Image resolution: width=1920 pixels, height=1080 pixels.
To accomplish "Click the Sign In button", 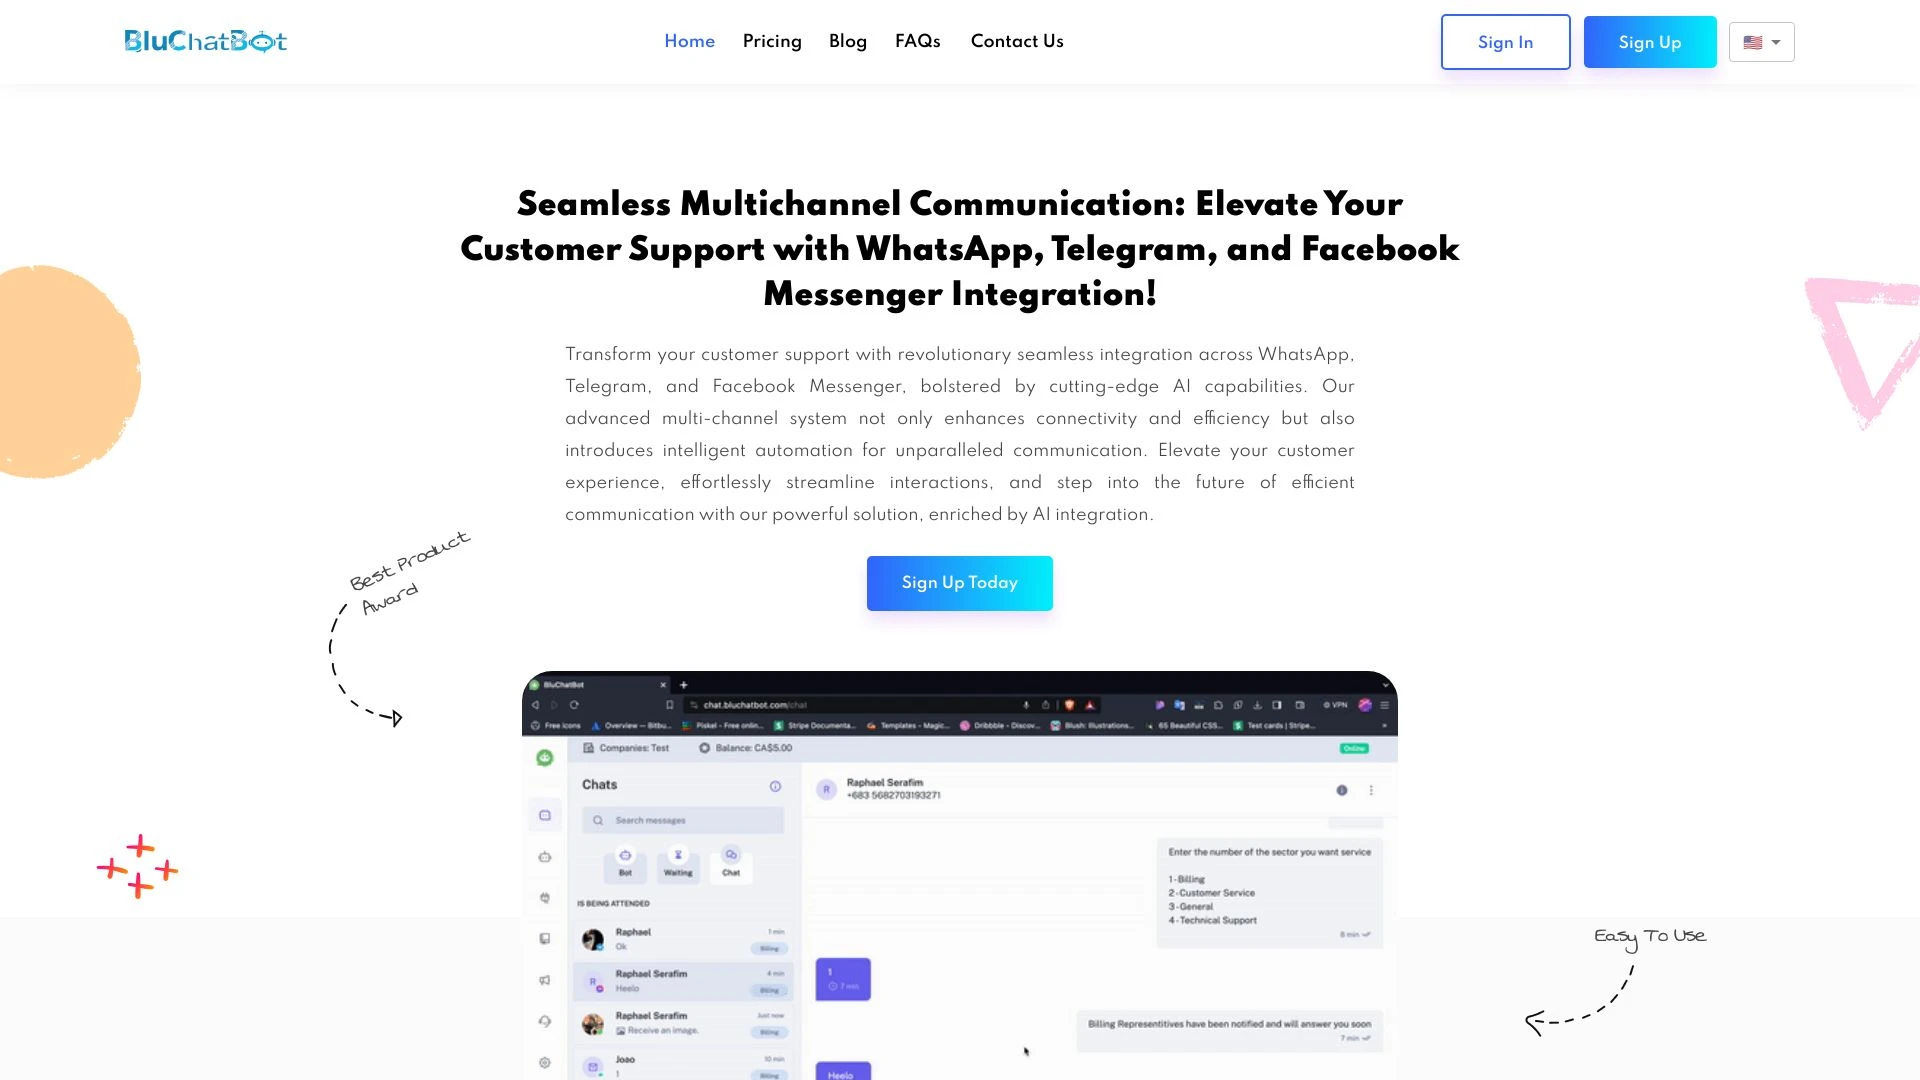I will 1505,42.
